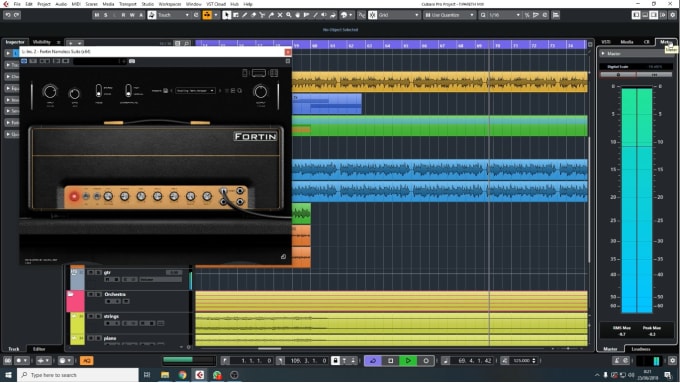Select the Comp hand tool
680x383 pixels.
298,15
